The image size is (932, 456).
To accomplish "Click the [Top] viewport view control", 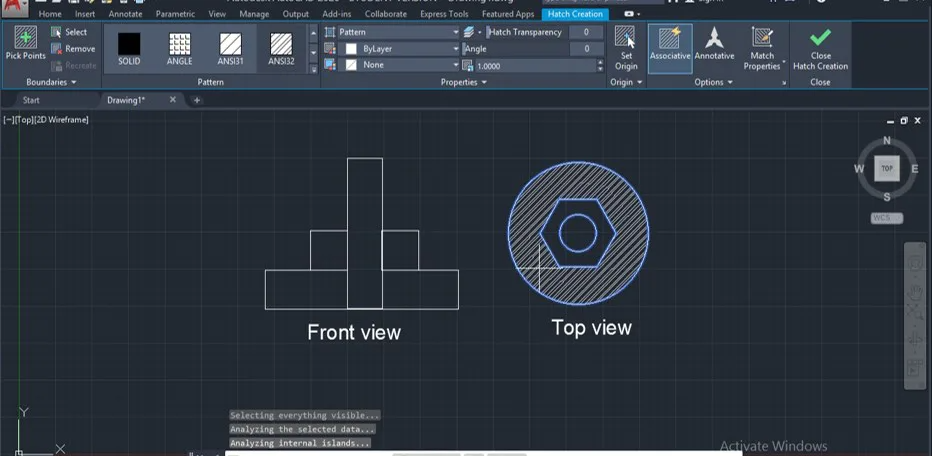I will click(23, 120).
